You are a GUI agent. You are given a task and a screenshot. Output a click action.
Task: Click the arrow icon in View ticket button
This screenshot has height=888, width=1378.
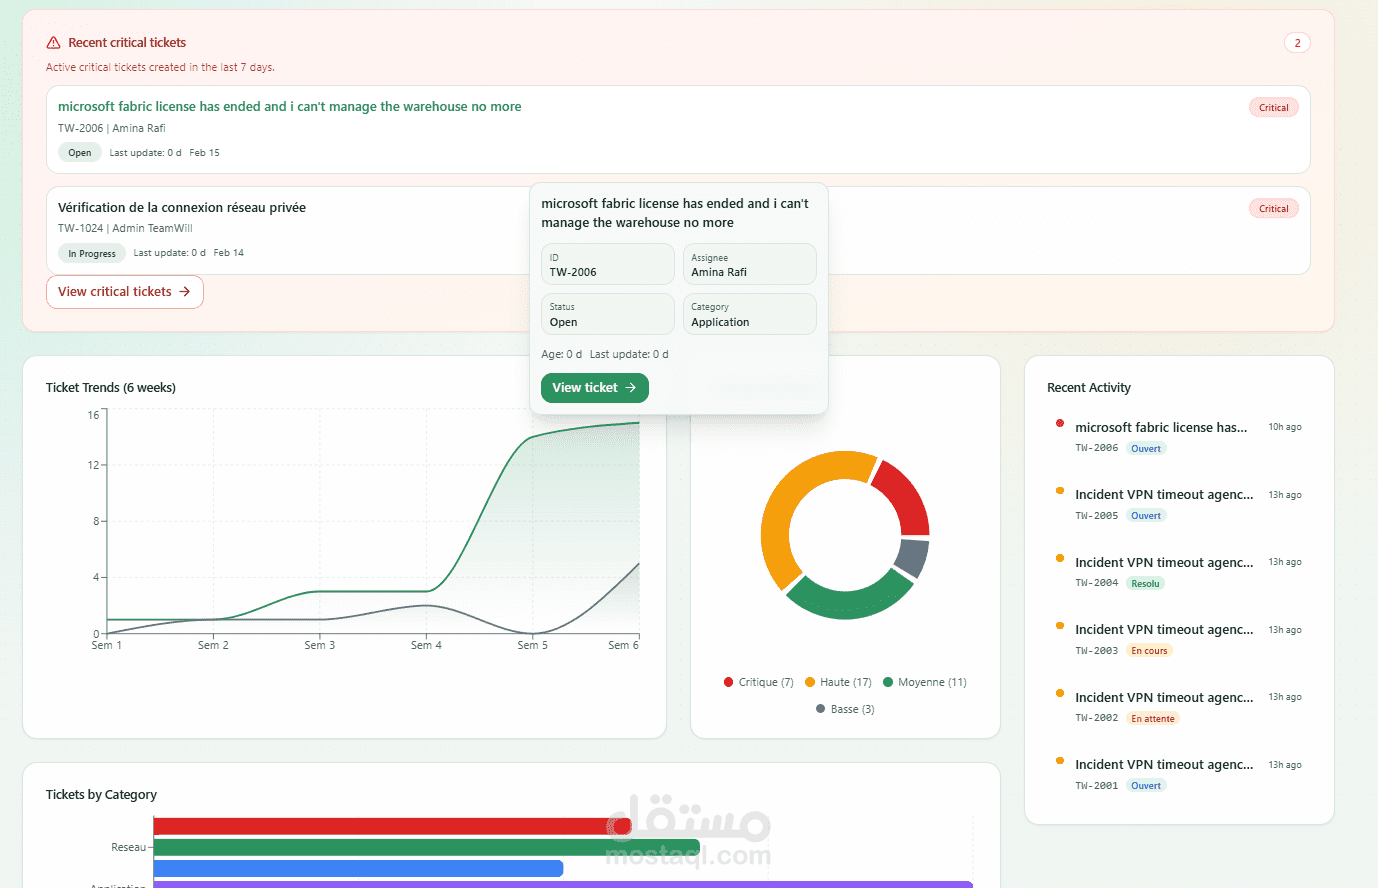click(x=630, y=388)
